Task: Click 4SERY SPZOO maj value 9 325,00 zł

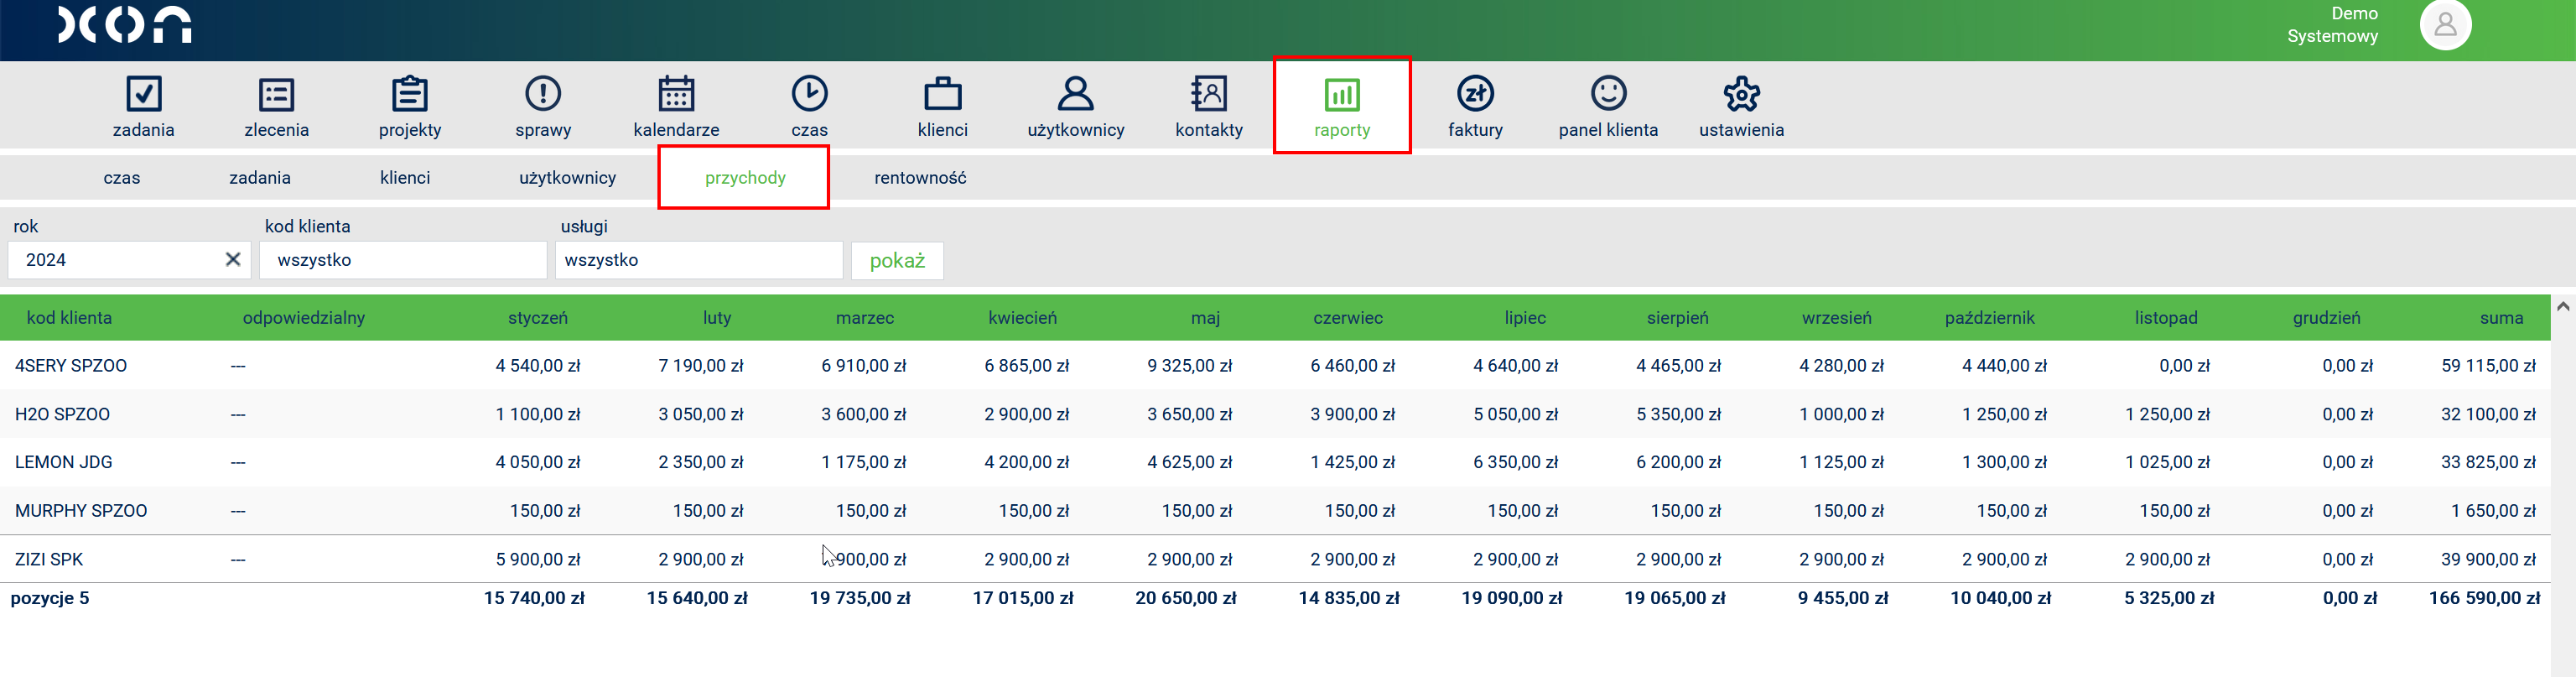Action: [x=1189, y=366]
